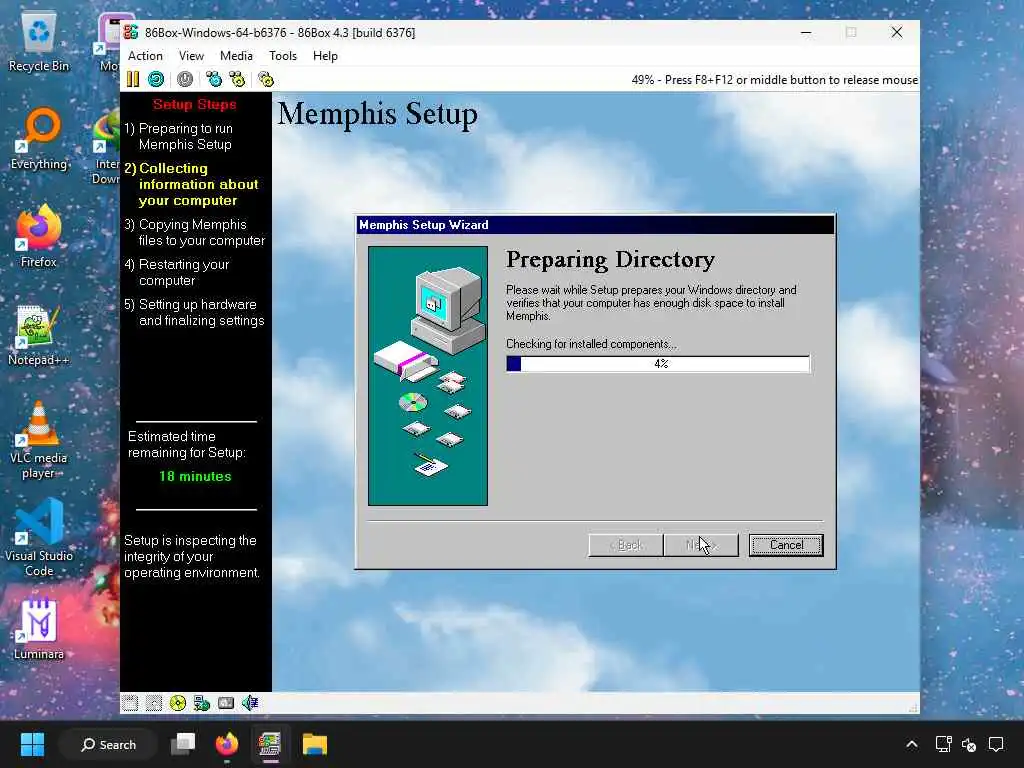The image size is (1024, 768).
Task: Launch Firefox from the taskbar
Action: click(x=227, y=744)
